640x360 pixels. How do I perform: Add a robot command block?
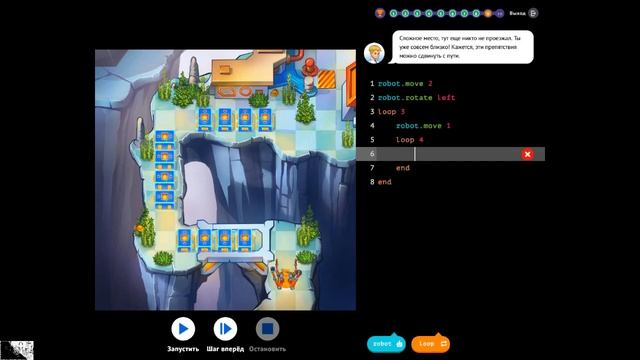pyautogui.click(x=386, y=344)
